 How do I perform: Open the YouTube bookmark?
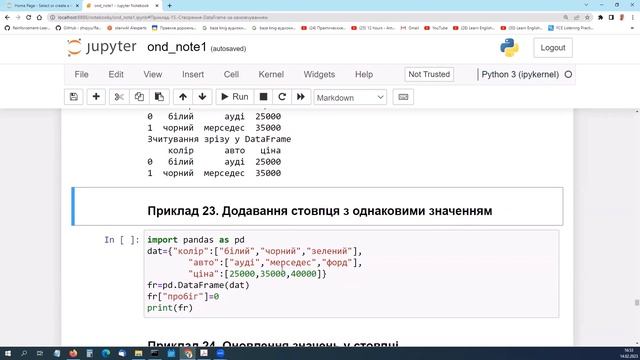tap(436, 28)
